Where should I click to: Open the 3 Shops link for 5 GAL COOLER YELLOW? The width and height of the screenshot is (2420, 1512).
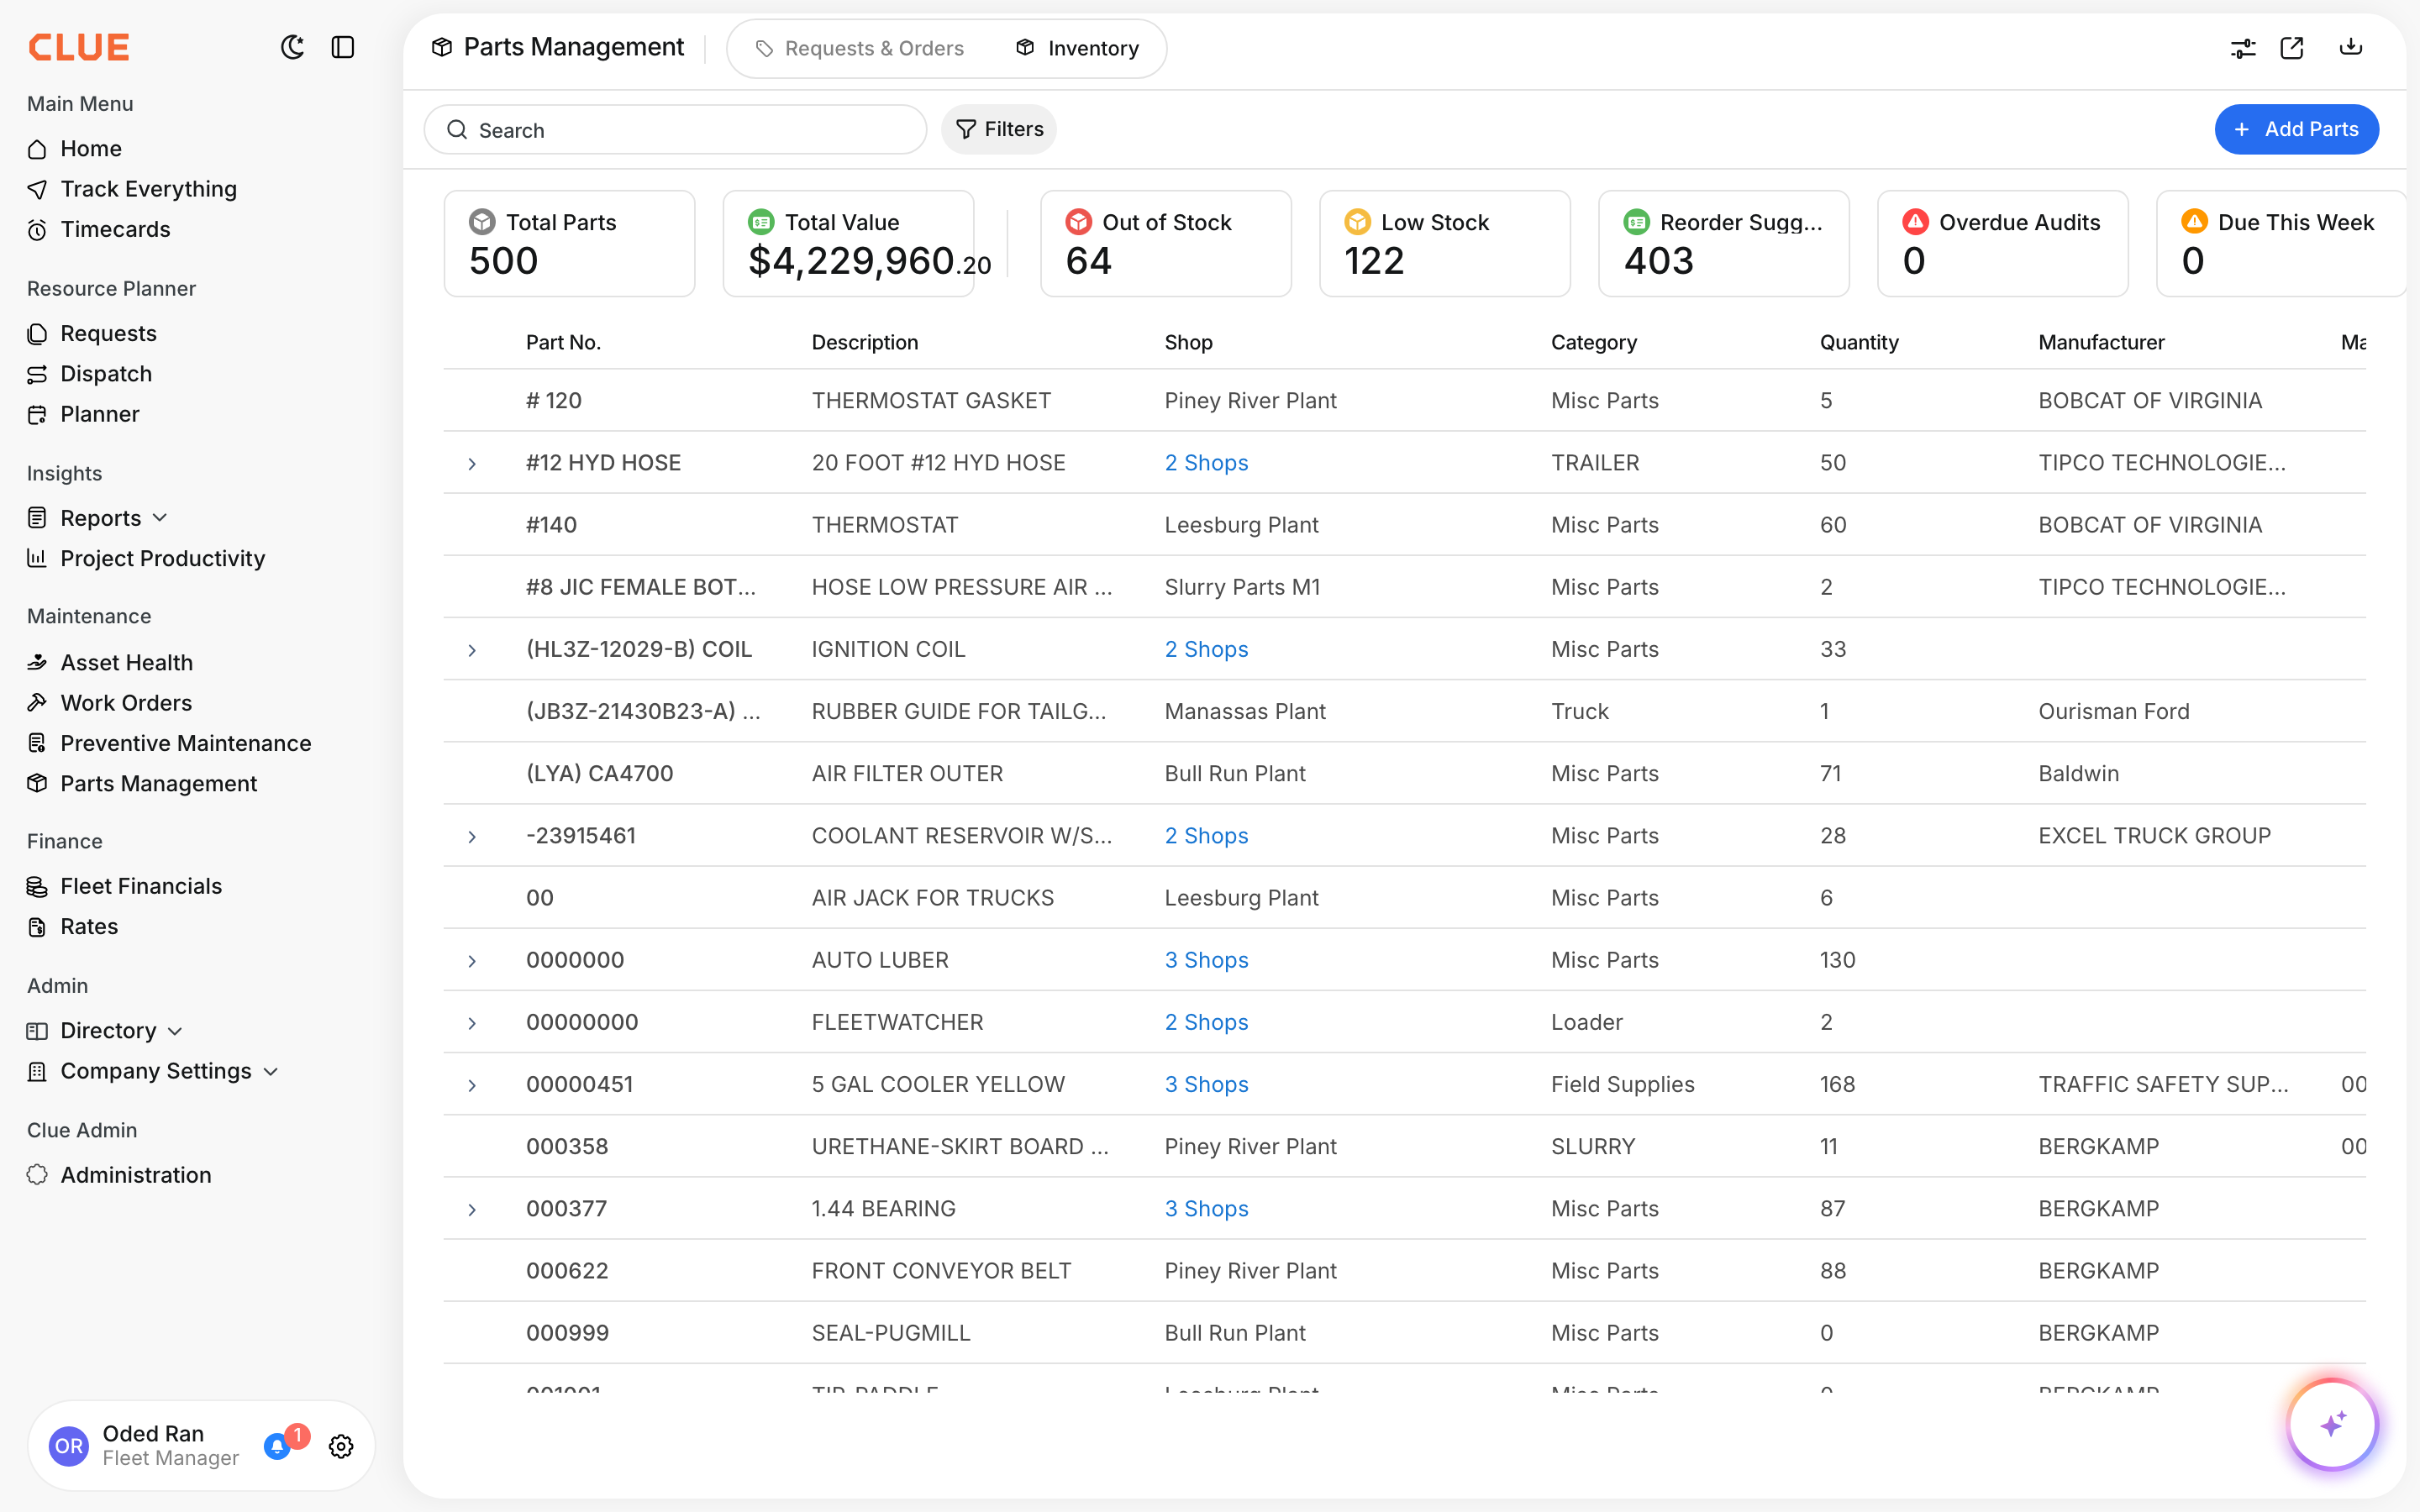pyautogui.click(x=1206, y=1083)
